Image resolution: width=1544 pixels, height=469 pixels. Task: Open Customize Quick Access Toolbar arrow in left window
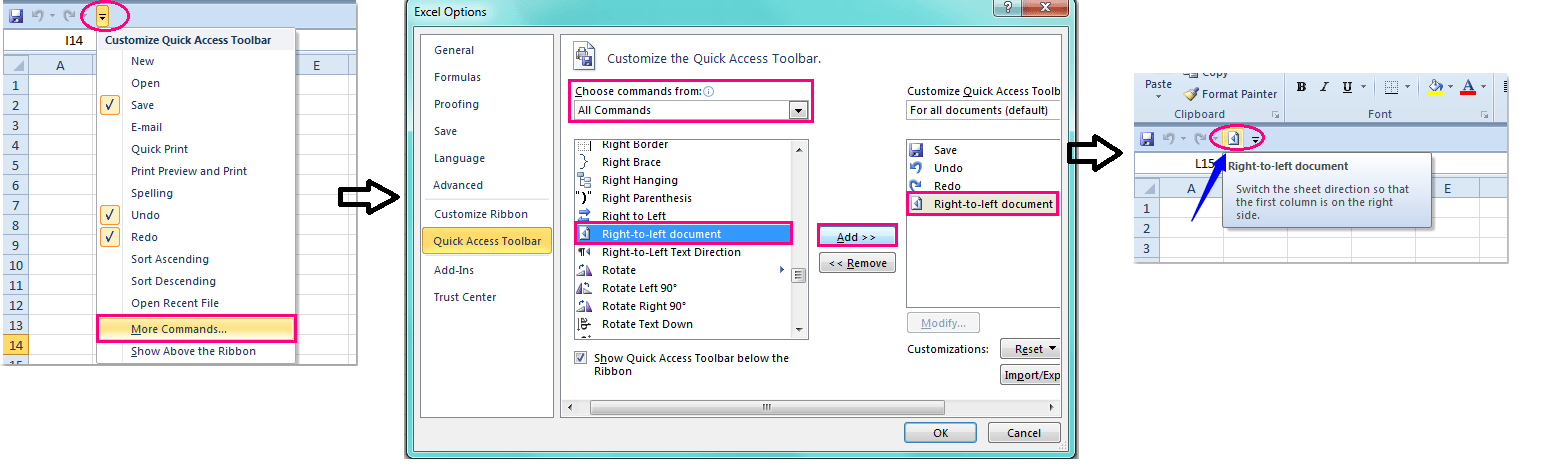click(103, 17)
